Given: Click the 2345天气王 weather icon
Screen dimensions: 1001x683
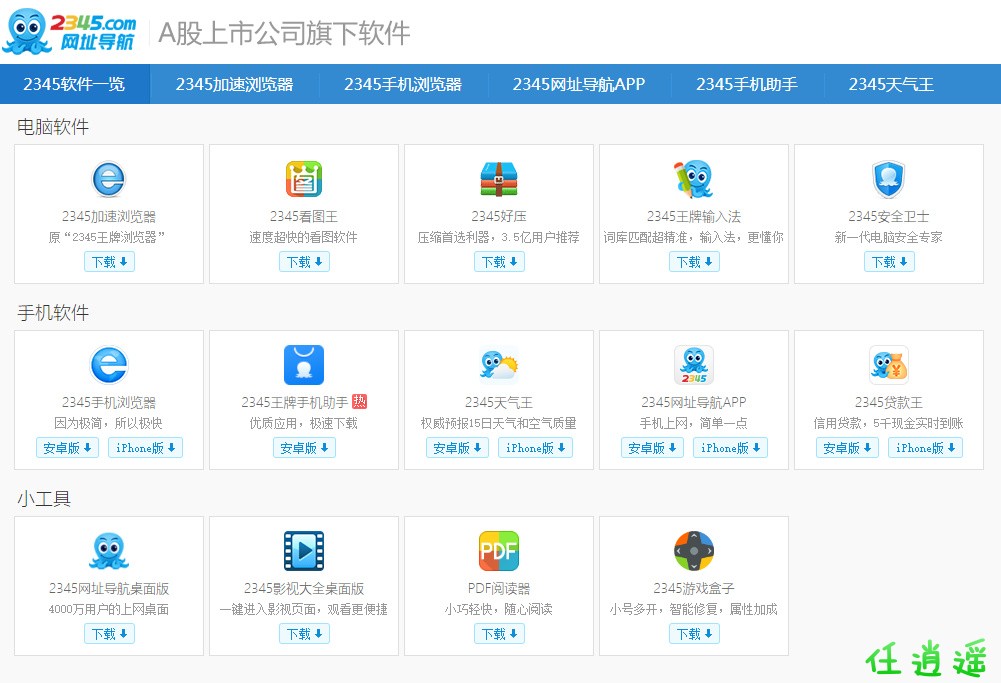Looking at the screenshot, I should 499,365.
